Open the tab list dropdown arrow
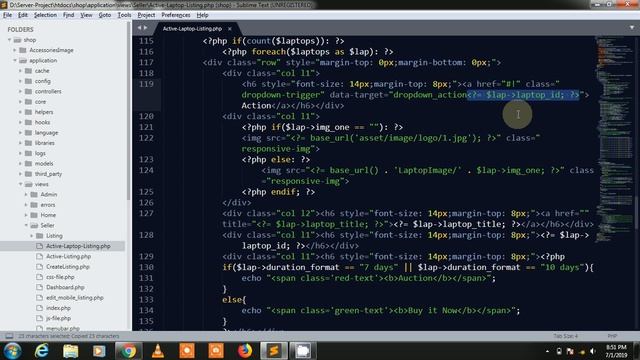 tap(632, 28)
